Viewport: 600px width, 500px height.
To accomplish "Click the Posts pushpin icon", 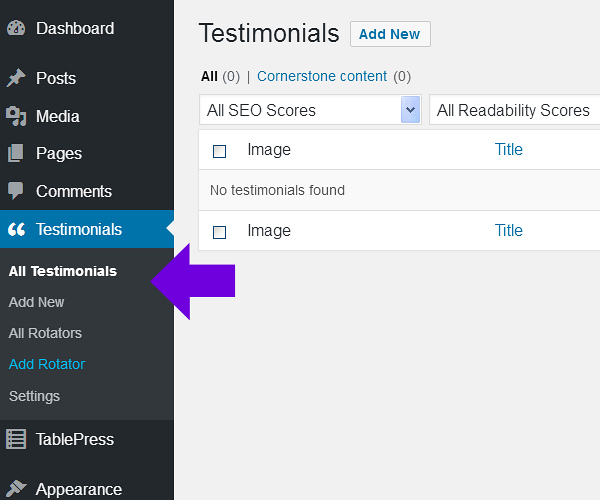I will (16, 78).
